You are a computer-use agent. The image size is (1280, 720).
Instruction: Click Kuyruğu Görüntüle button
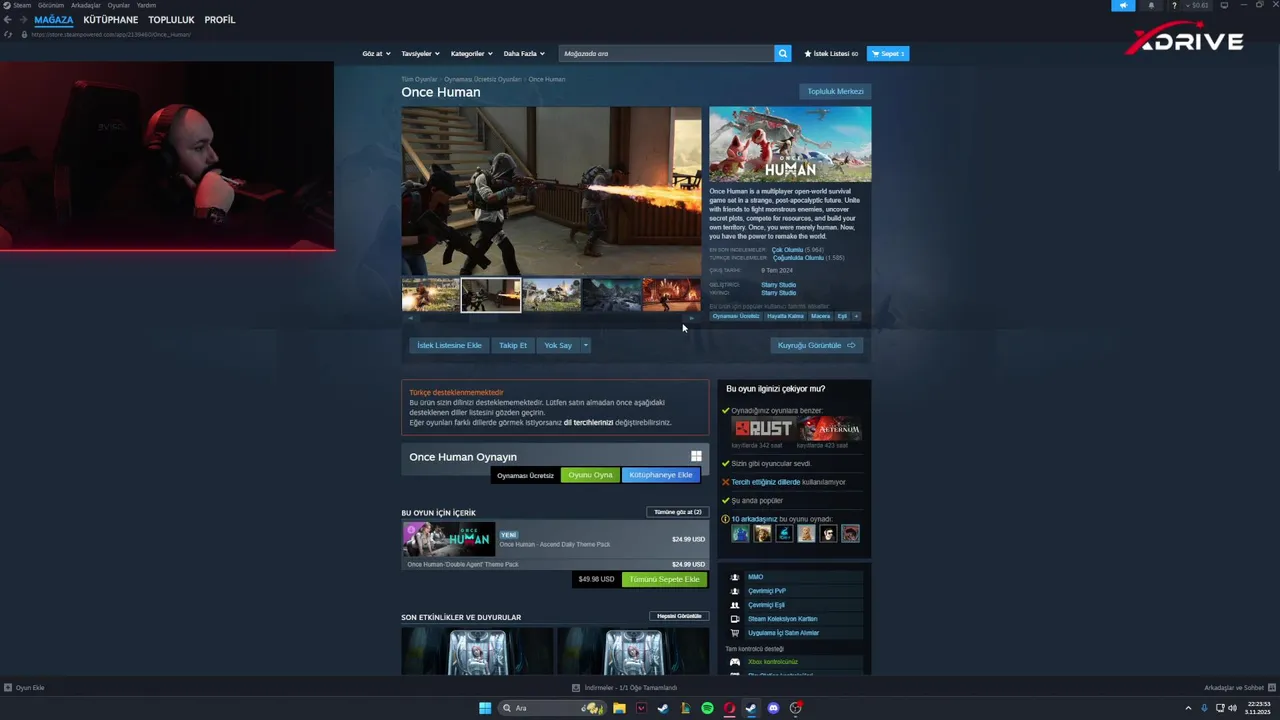pos(817,345)
